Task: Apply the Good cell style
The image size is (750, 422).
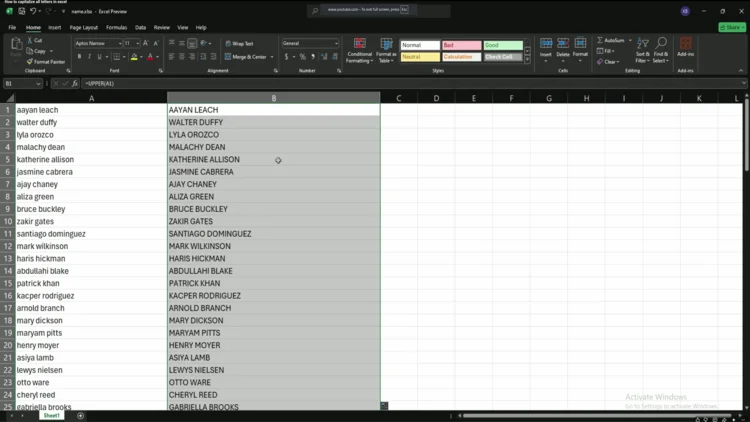Action: coord(503,45)
